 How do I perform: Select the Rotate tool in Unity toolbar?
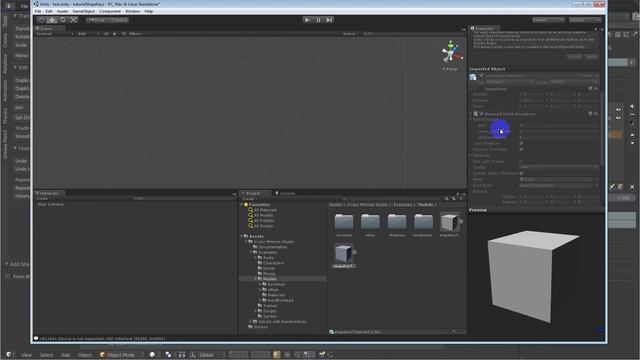[x=62, y=20]
